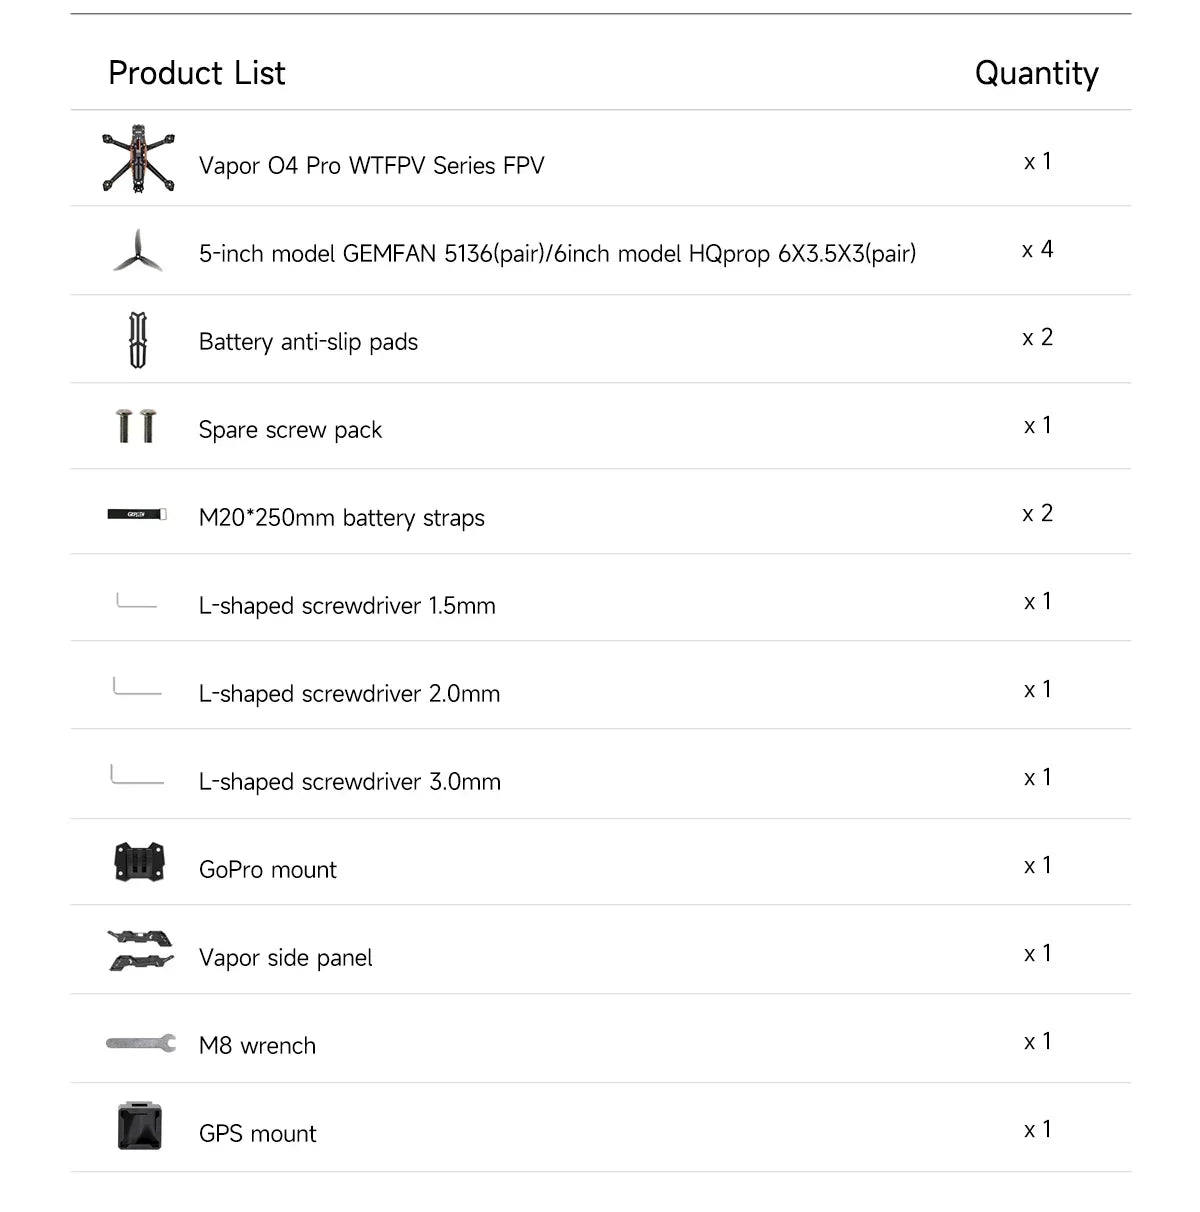Click the propeller icon for GEMFAN 5136
The width and height of the screenshot is (1200, 1212).
136,251
